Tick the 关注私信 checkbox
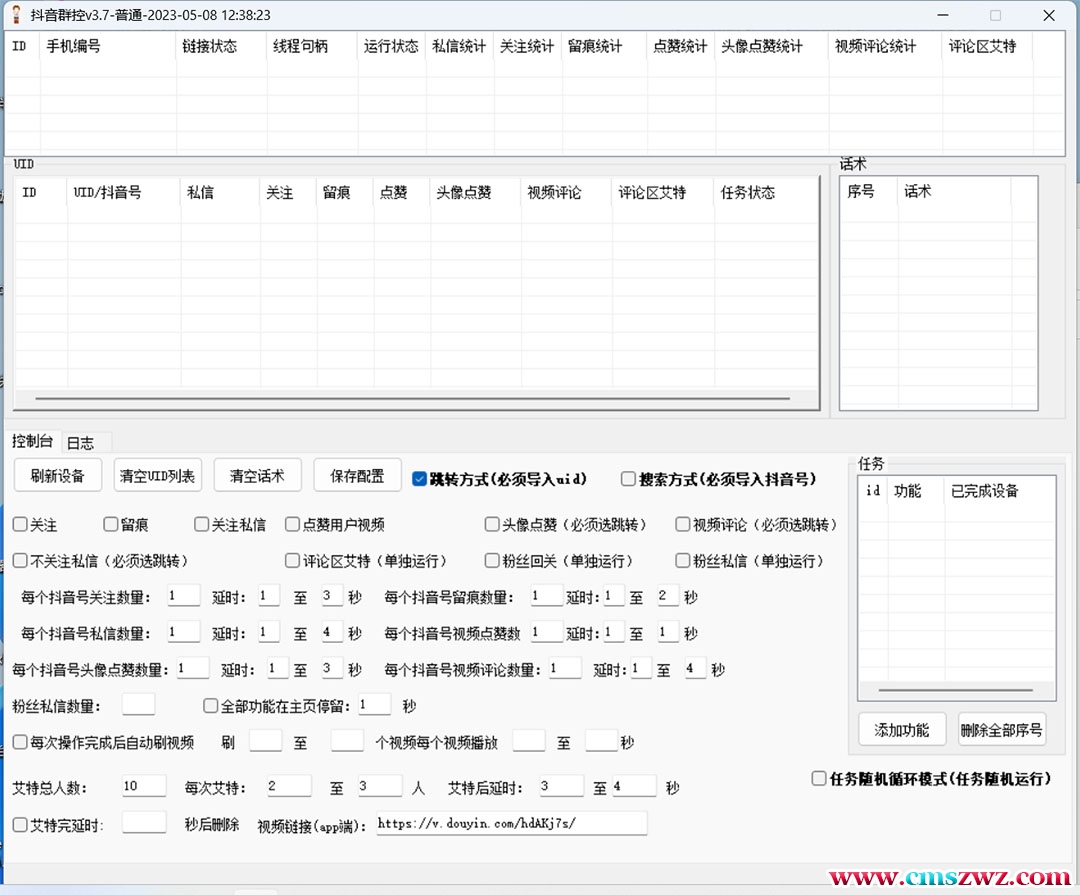1080x895 pixels. (201, 524)
